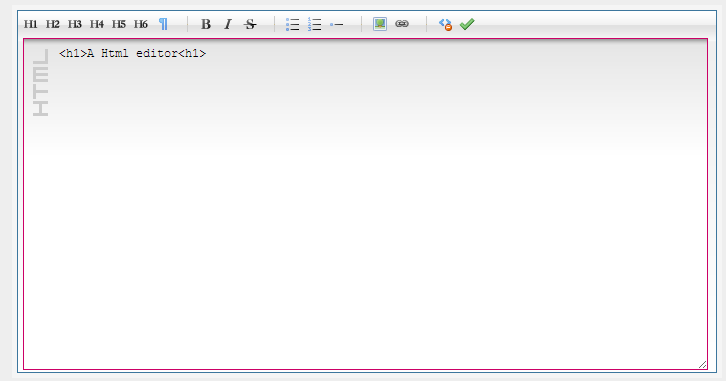Insert a hyperlink

tap(402, 24)
